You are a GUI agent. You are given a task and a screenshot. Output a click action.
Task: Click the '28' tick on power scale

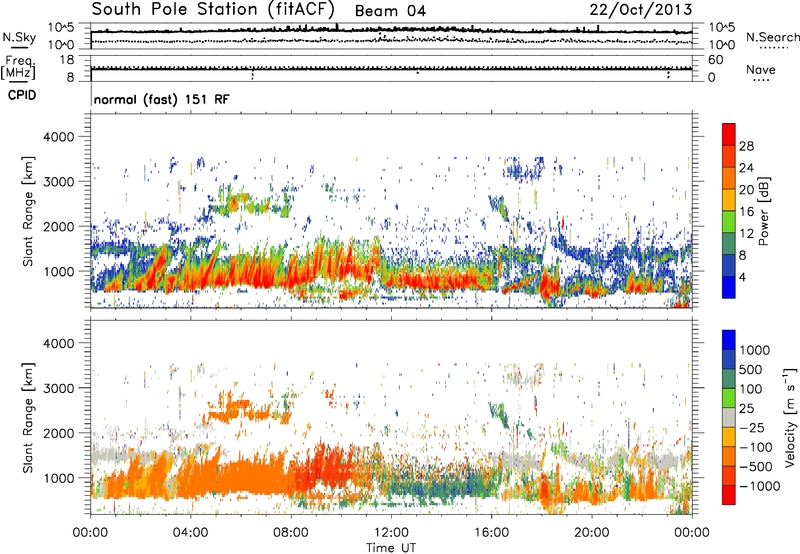click(x=746, y=146)
